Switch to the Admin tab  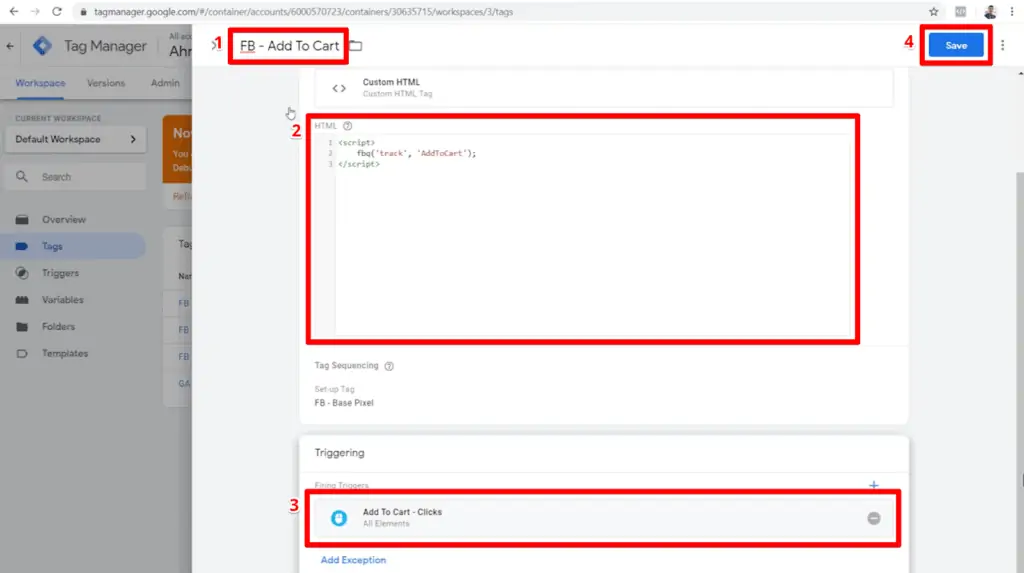165,83
